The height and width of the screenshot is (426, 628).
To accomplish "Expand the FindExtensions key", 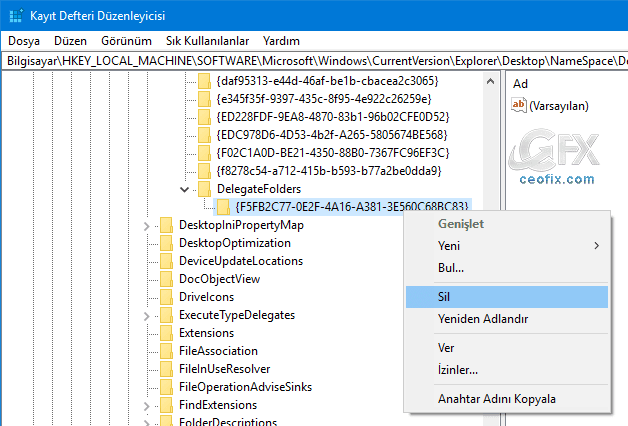I will pyautogui.click(x=147, y=406).
